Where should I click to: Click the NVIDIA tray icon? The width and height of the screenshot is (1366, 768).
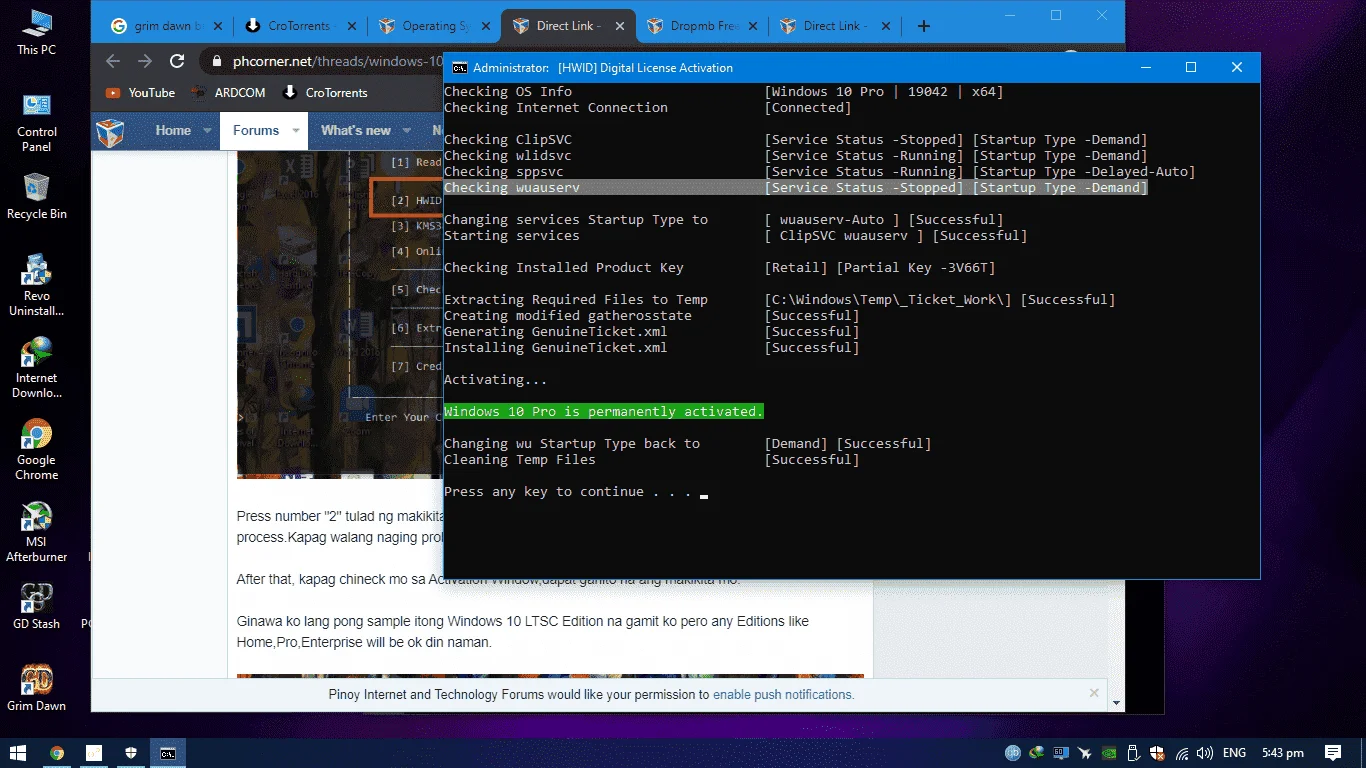[1109, 753]
